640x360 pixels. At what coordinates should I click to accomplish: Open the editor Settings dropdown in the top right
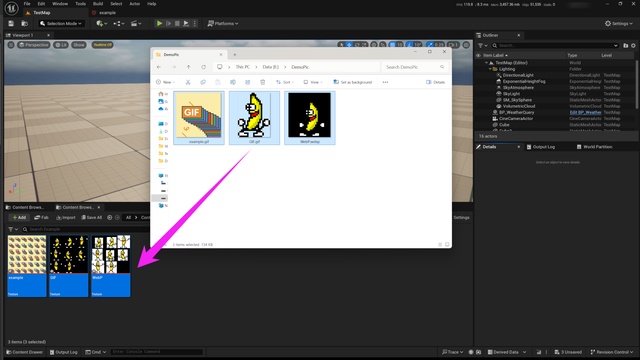[x=619, y=24]
